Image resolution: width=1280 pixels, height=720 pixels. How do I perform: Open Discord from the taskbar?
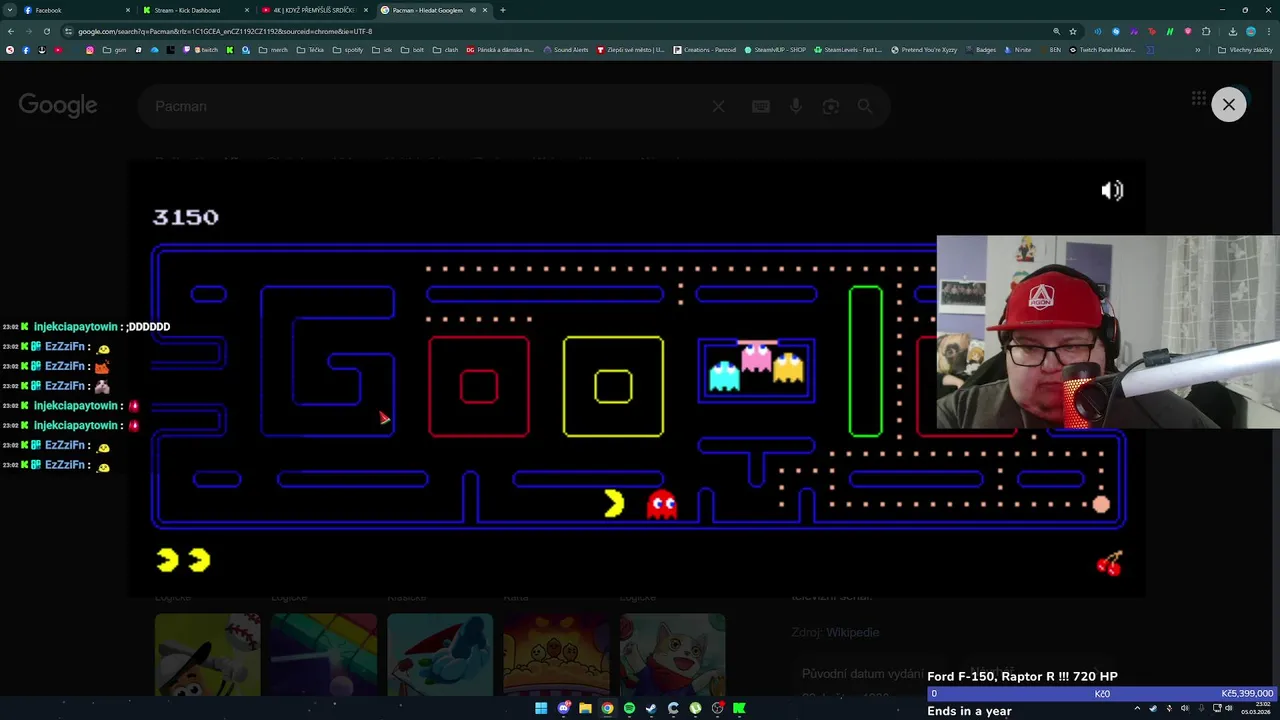tap(563, 708)
